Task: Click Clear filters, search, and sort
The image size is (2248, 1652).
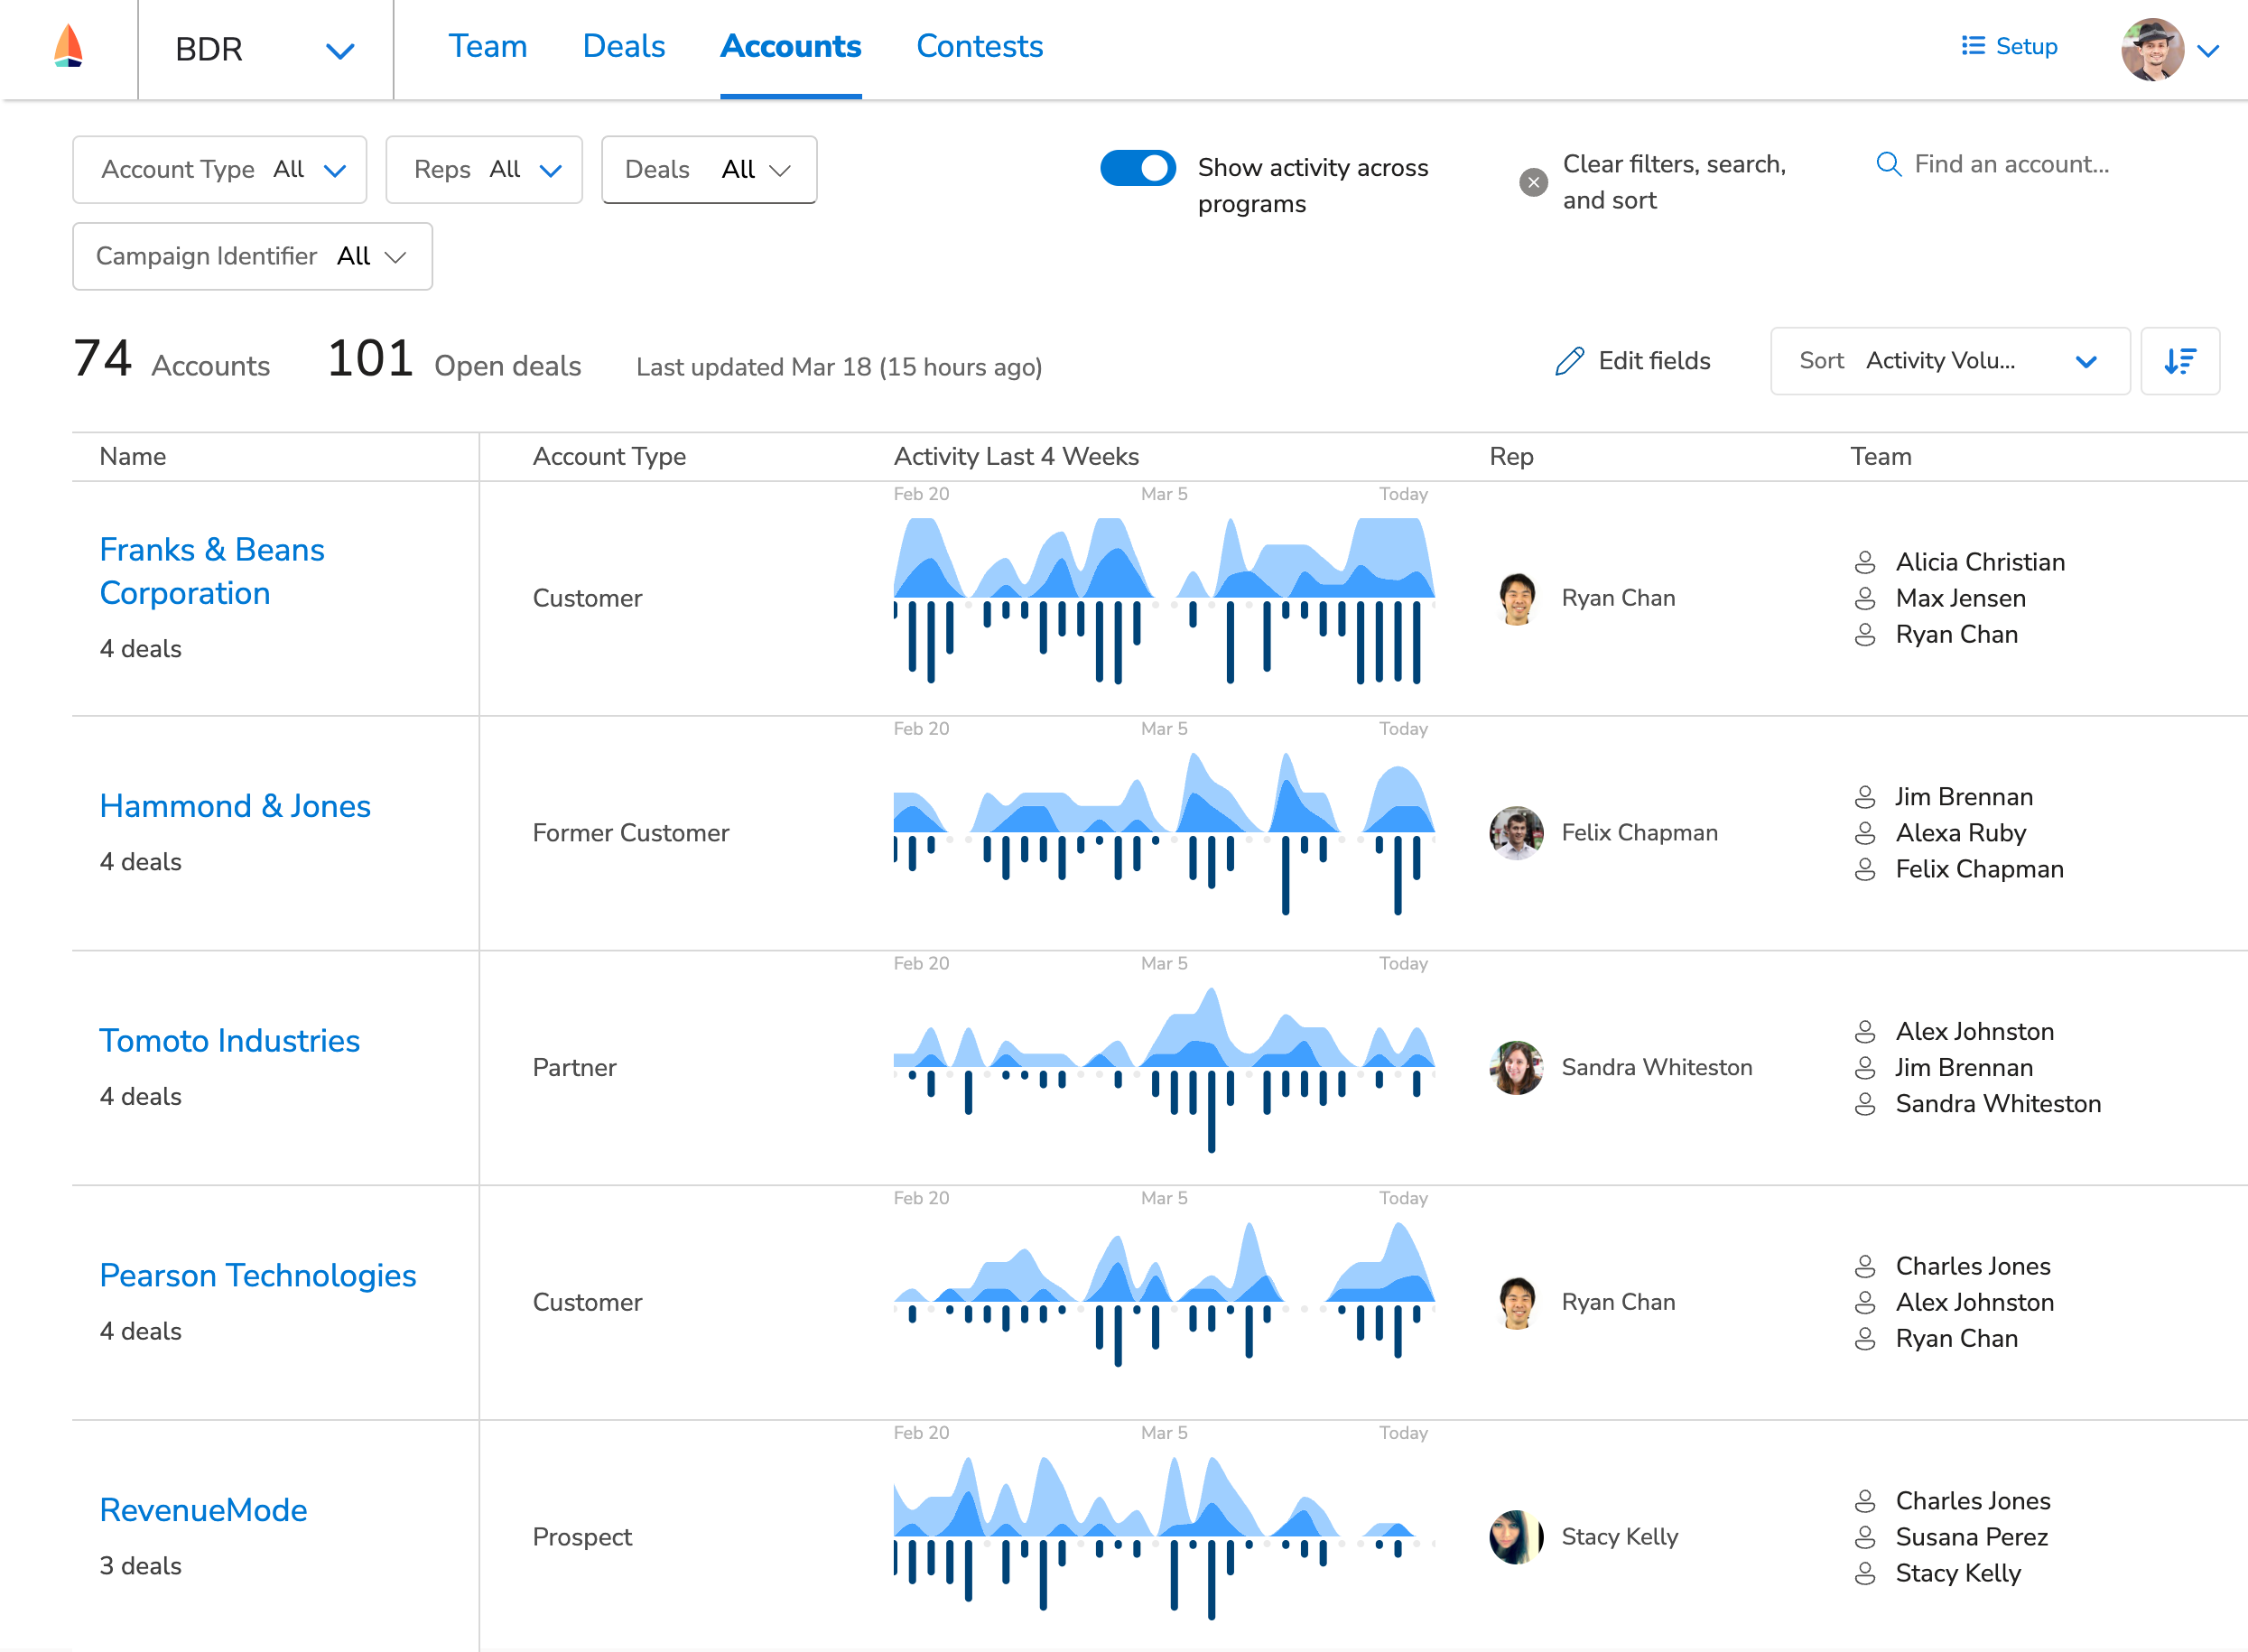Action: pos(1674,182)
